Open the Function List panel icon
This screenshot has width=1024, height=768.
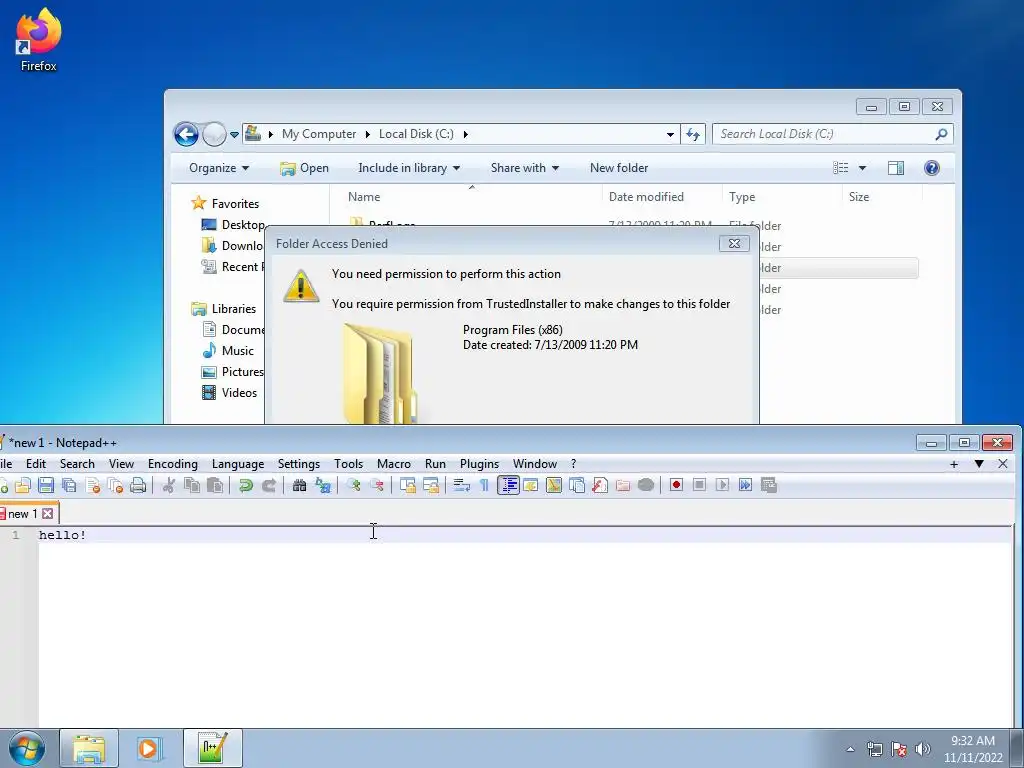click(x=600, y=485)
